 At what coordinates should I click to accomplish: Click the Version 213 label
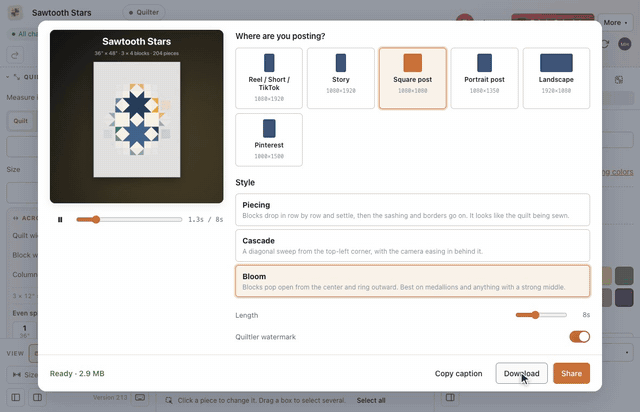pos(110,397)
